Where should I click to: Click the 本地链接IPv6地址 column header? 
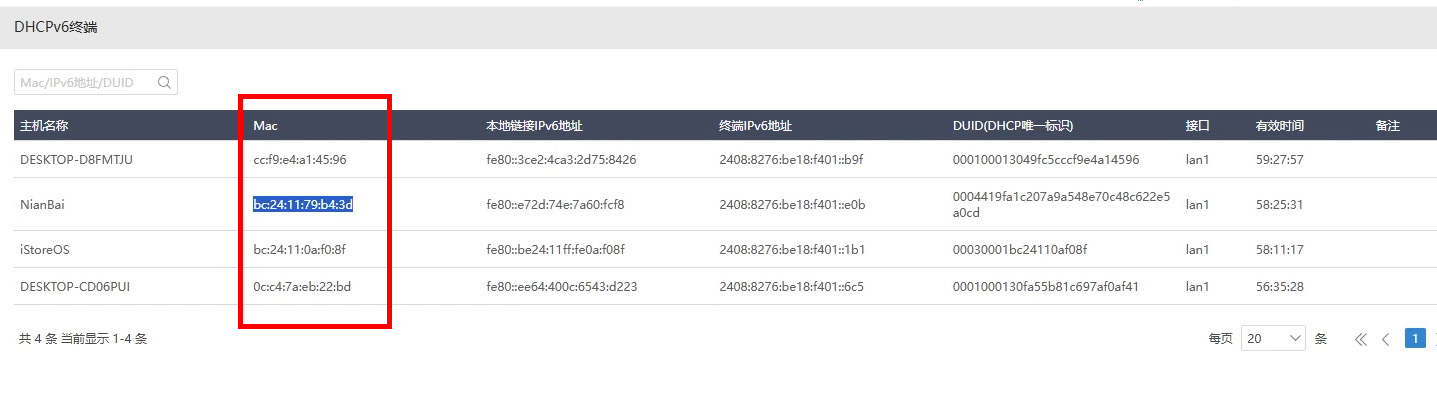(x=534, y=126)
